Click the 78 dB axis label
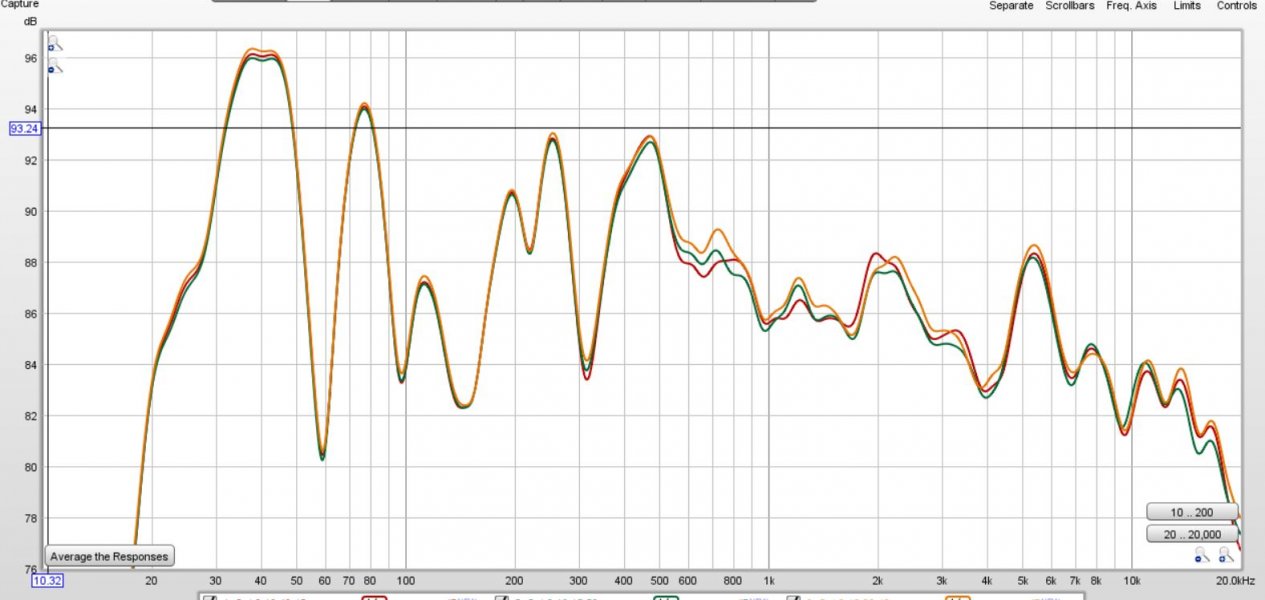 pos(31,518)
